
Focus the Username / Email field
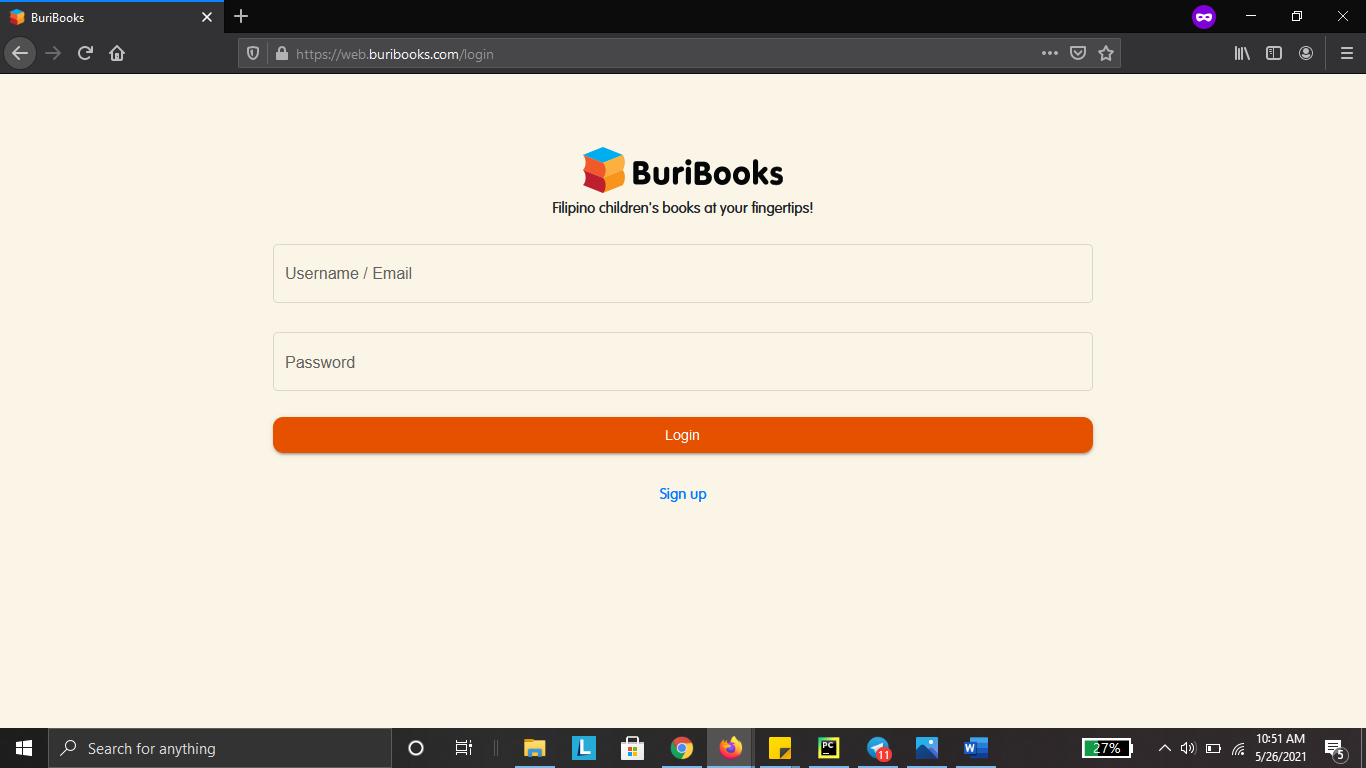(683, 273)
